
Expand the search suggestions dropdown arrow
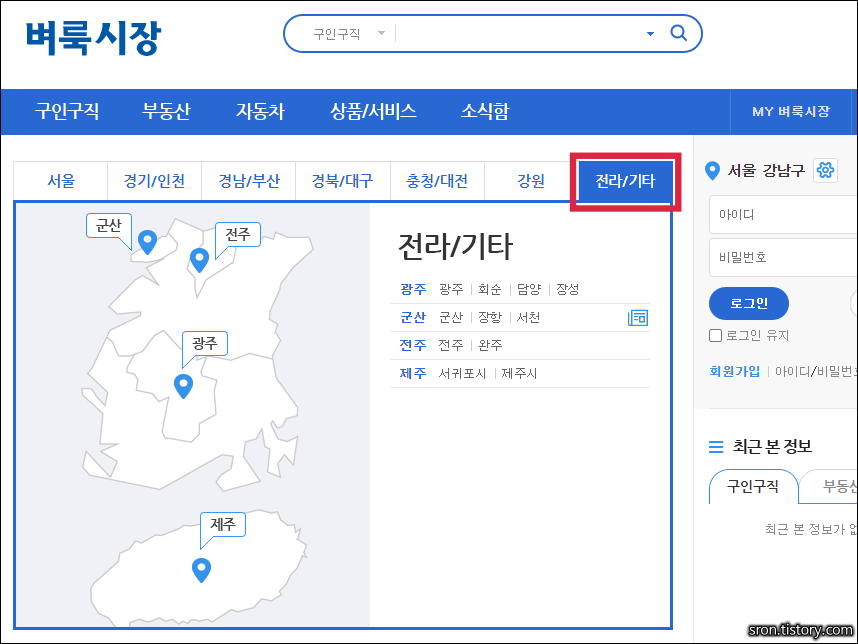[650, 34]
